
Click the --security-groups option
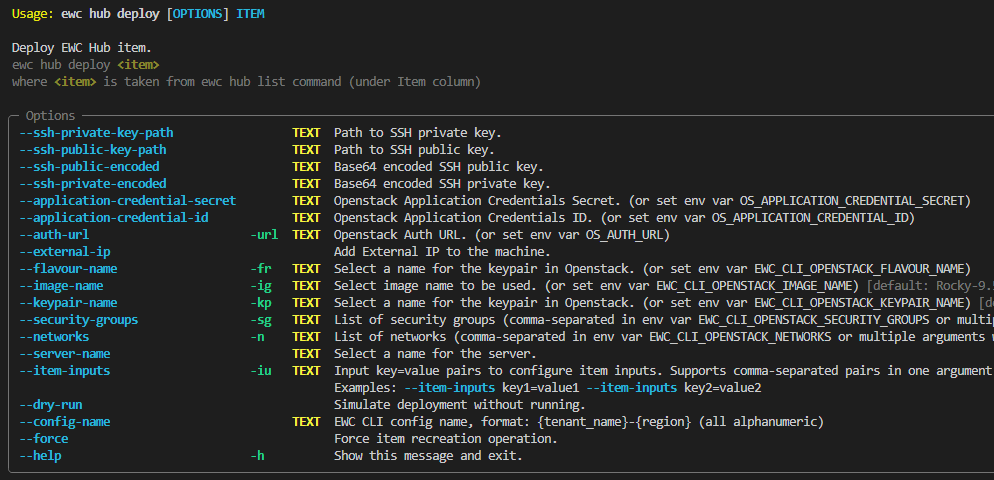(x=79, y=320)
